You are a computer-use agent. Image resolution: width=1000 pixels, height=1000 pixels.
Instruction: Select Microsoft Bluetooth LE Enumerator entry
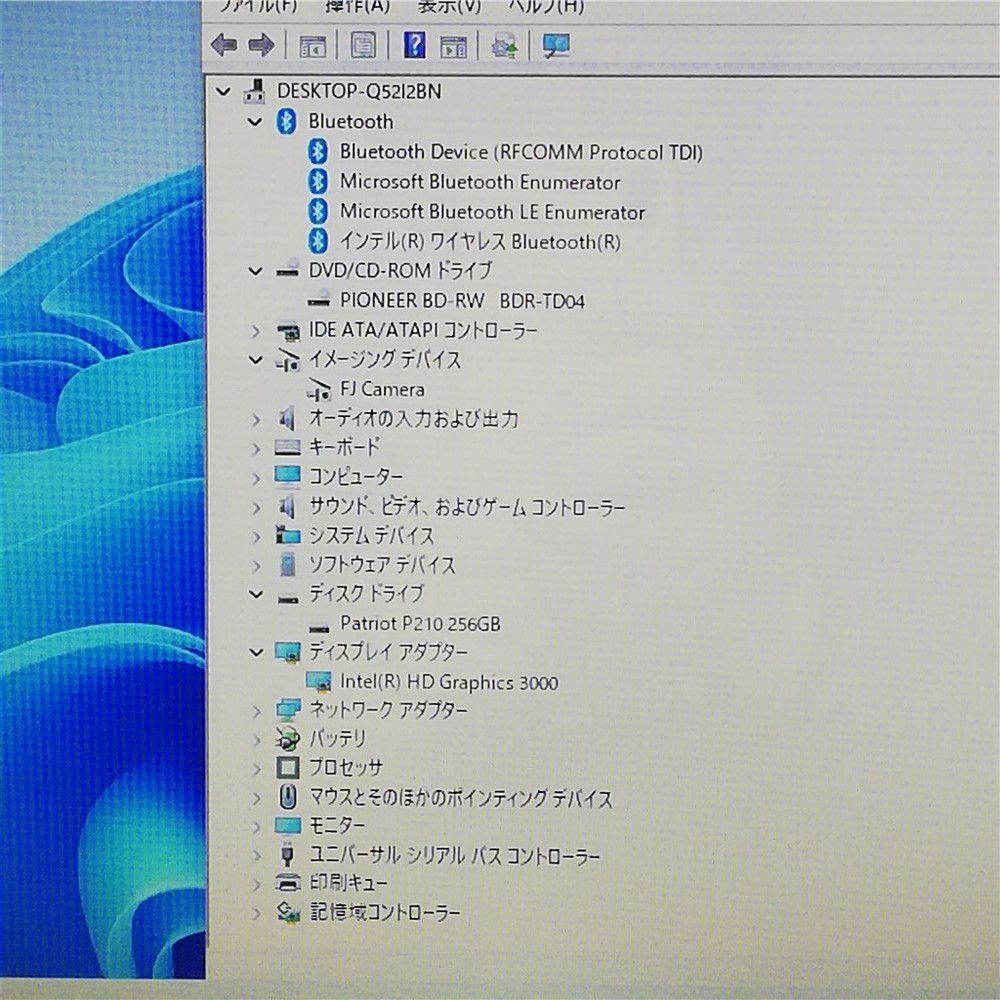[x=492, y=212]
